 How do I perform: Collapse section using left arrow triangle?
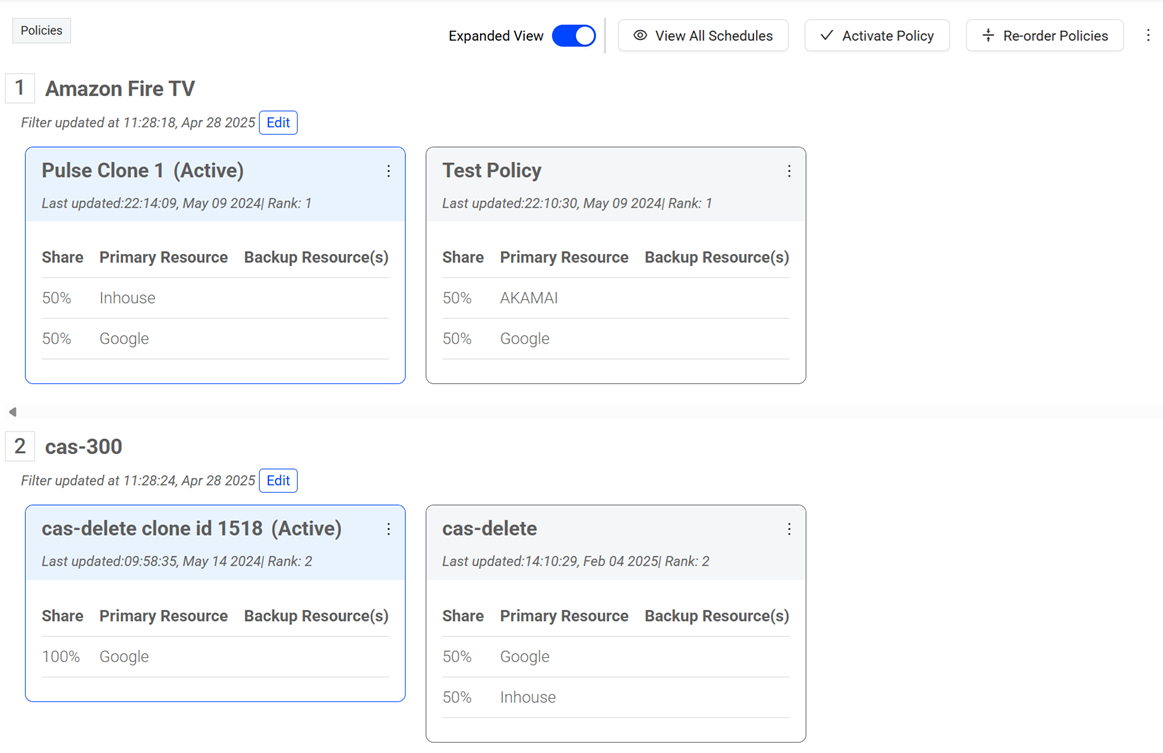coord(12,412)
